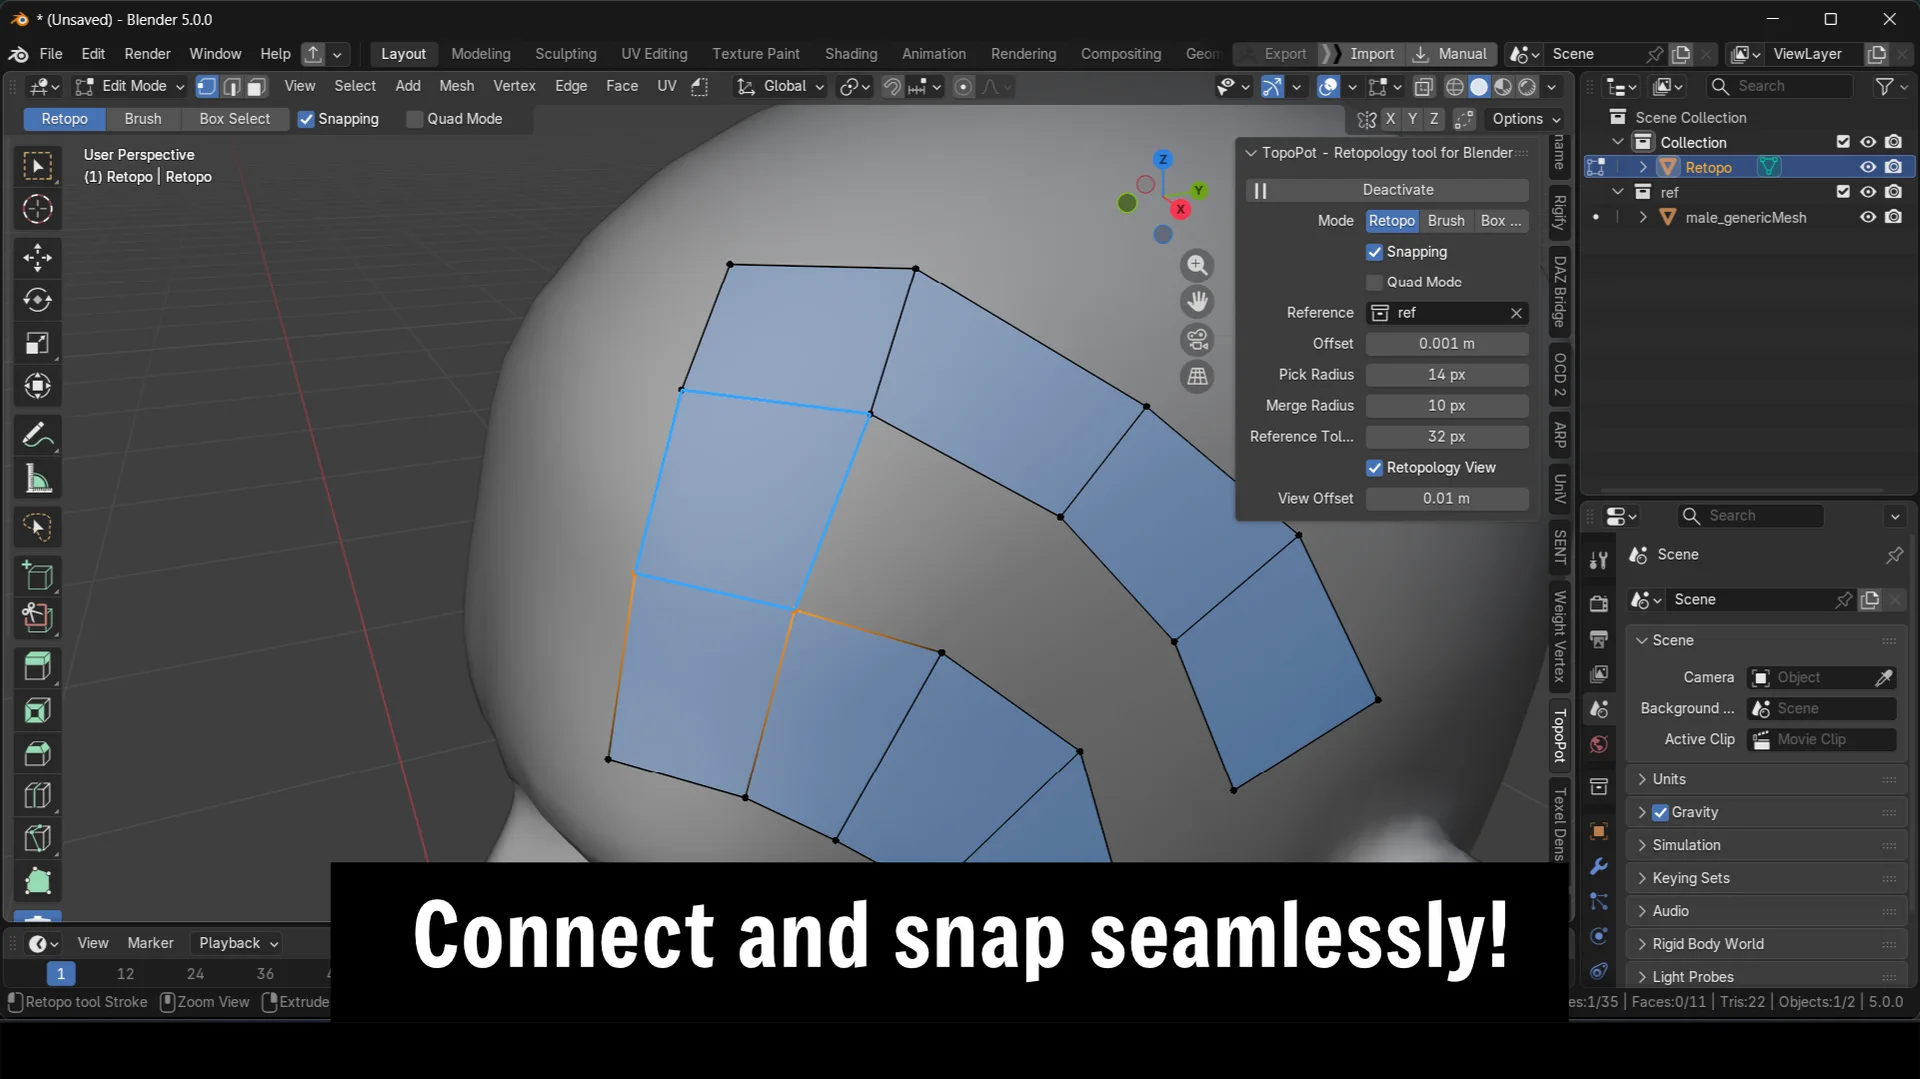Enable Quad Mode checkbox in TopoPot panel
Viewport: 1920px width, 1079px height.
(x=1375, y=282)
